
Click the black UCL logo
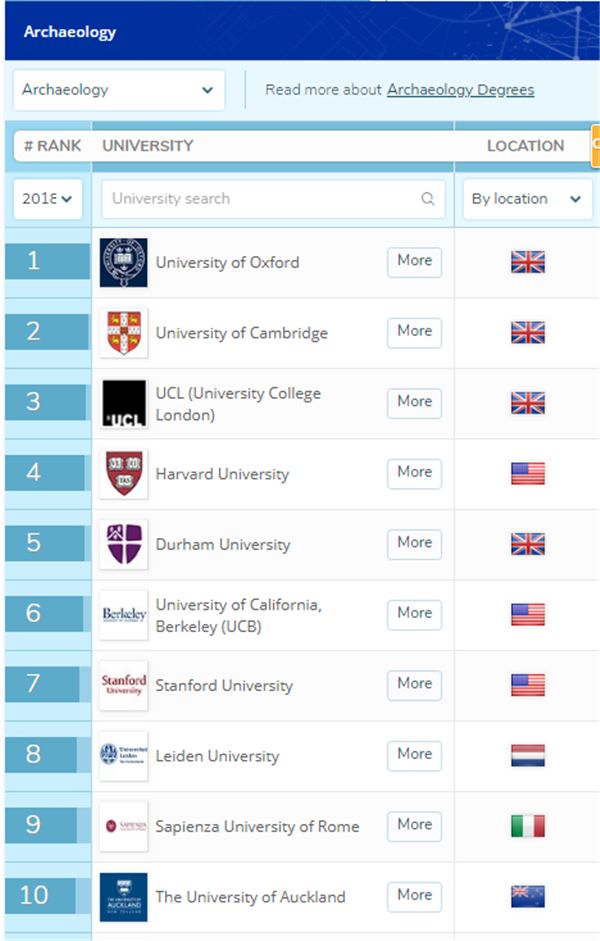(x=124, y=403)
